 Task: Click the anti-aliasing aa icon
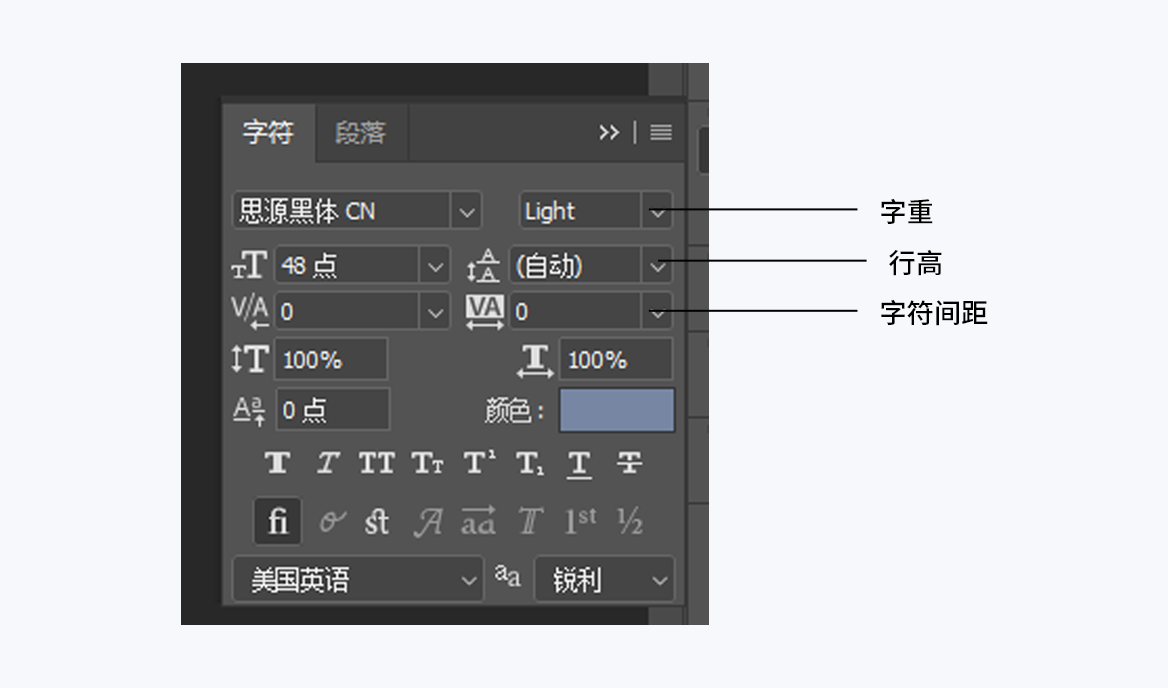pyautogui.click(x=507, y=576)
